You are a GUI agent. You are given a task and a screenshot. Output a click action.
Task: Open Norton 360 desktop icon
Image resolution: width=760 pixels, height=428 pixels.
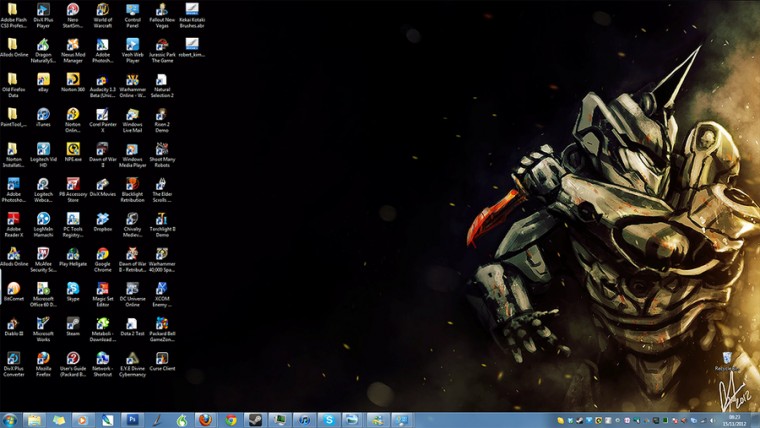[73, 82]
